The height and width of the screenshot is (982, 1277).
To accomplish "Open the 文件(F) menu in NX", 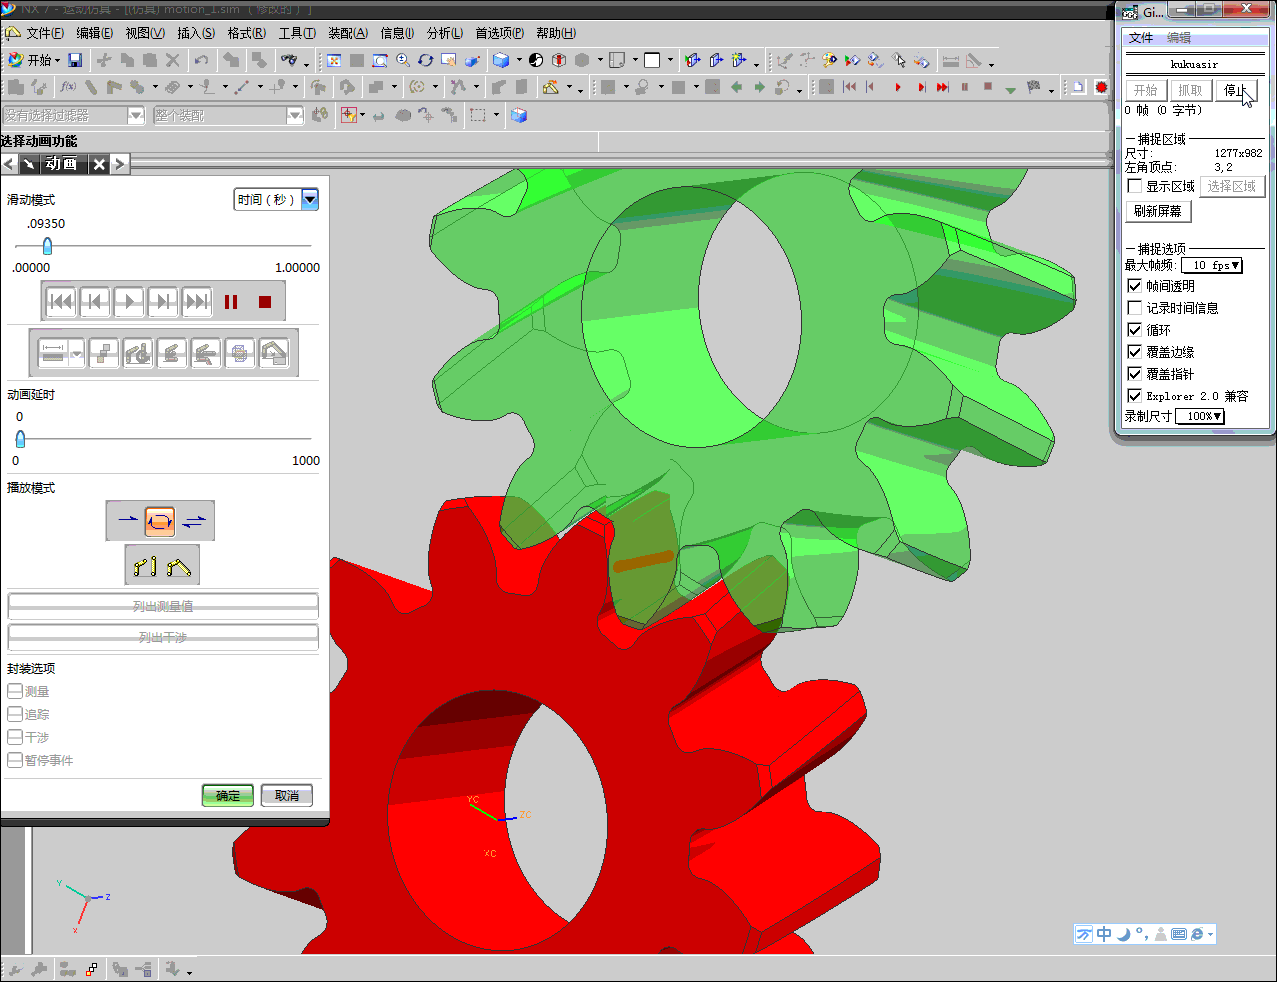I will click(x=45, y=33).
